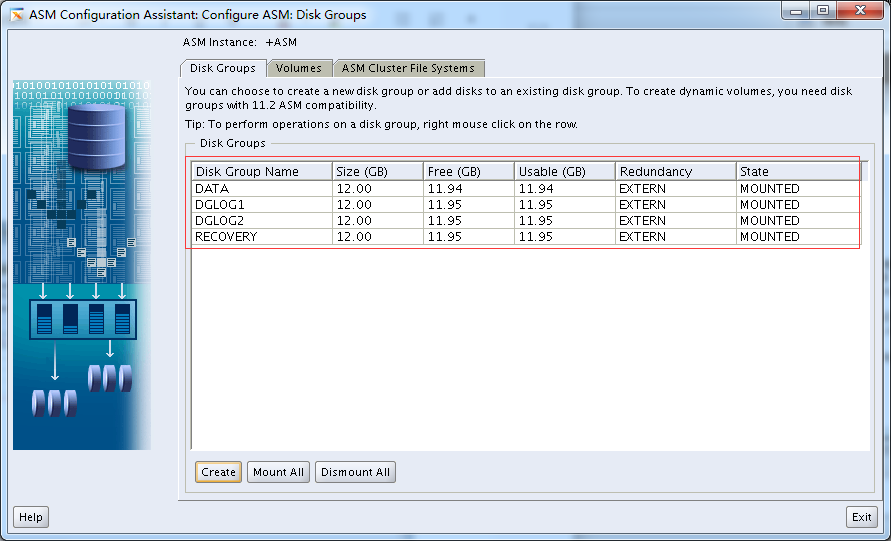
Task: Click the Create button
Action: tap(218, 472)
